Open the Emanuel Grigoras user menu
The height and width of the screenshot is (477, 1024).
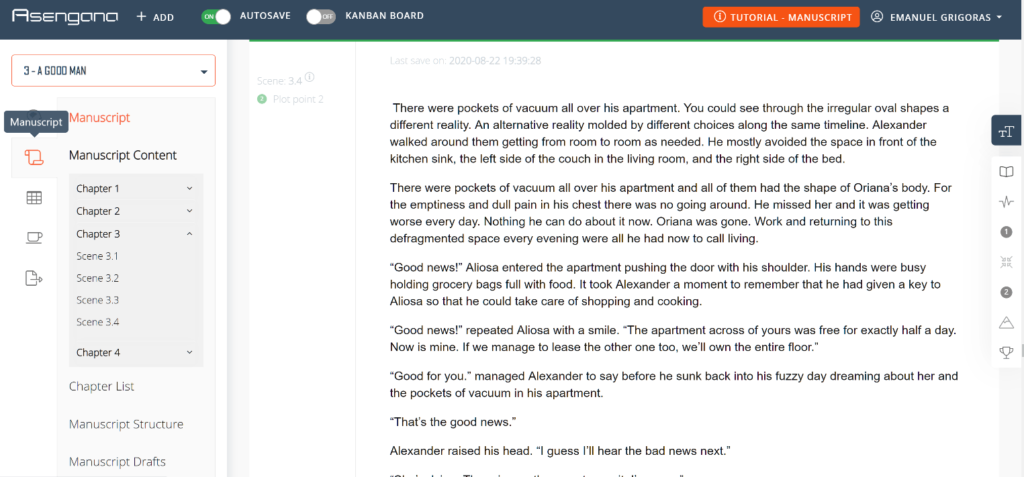coord(937,17)
